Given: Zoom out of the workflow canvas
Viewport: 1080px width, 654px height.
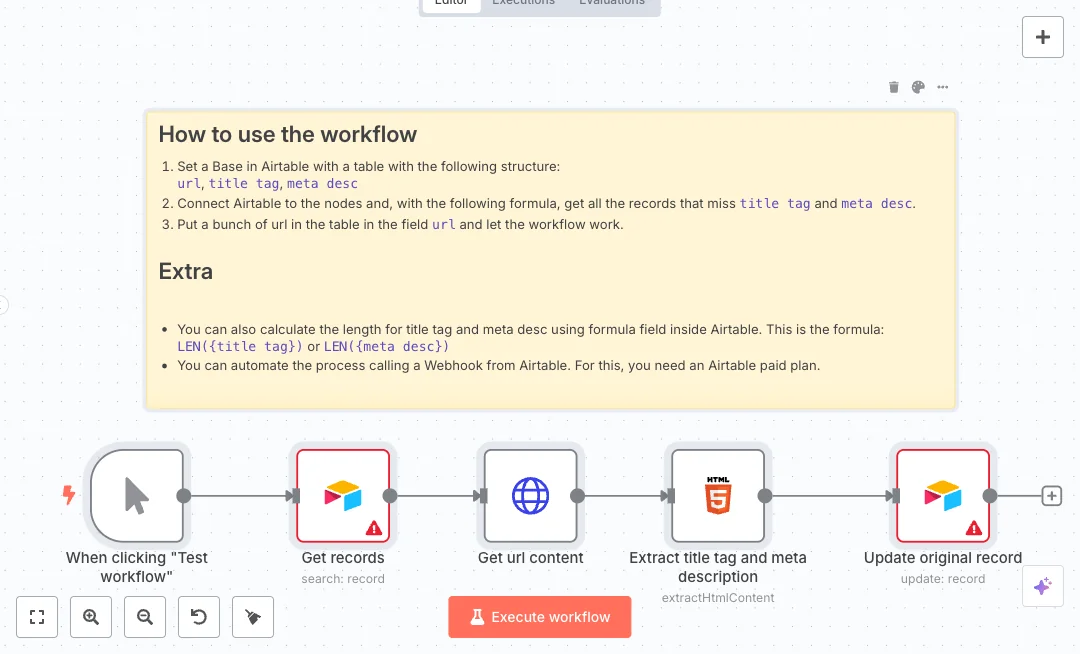Looking at the screenshot, I should coord(145,617).
